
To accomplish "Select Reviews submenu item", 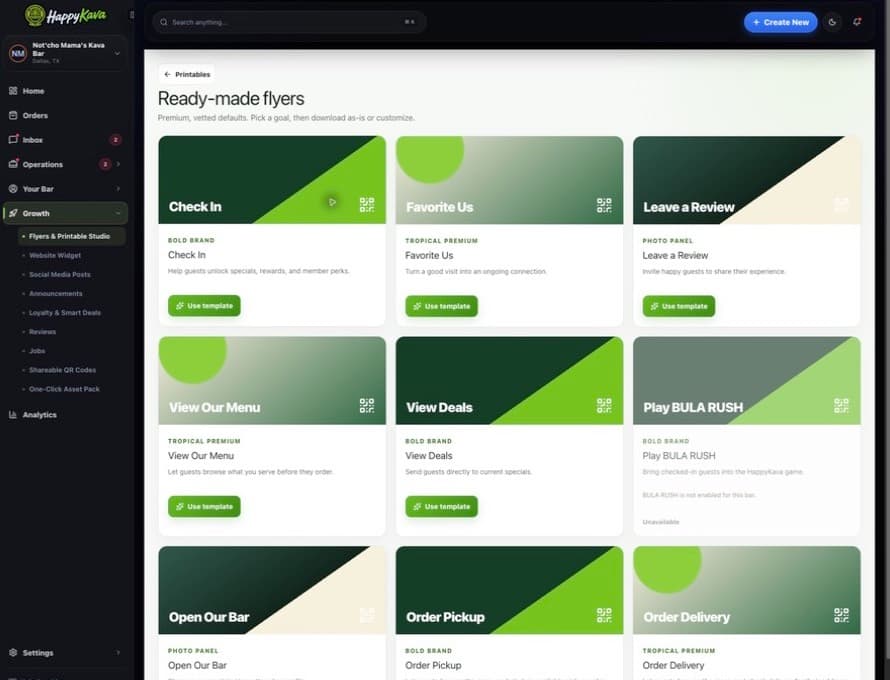I will [43, 332].
